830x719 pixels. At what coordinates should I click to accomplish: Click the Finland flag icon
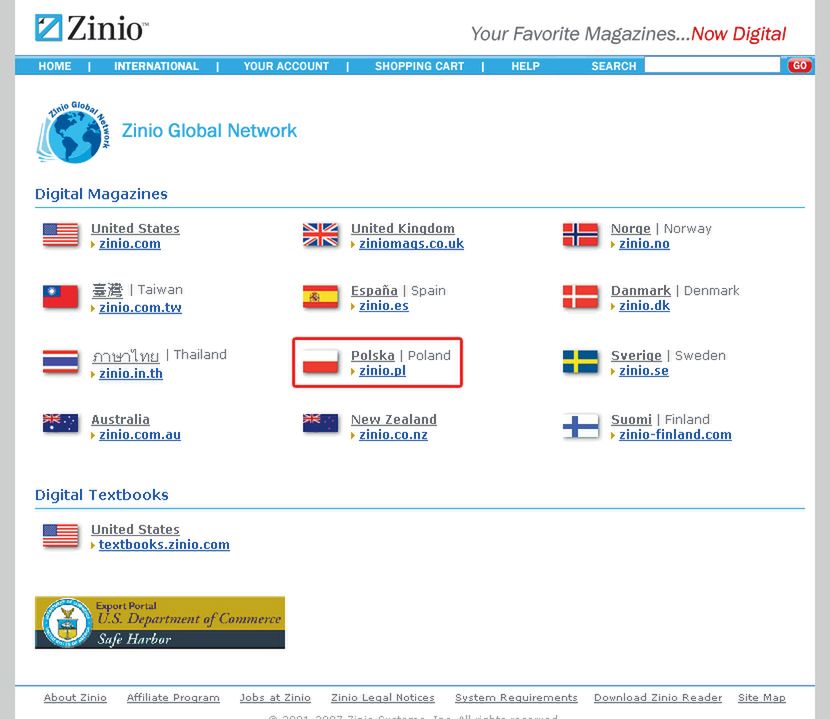point(580,426)
